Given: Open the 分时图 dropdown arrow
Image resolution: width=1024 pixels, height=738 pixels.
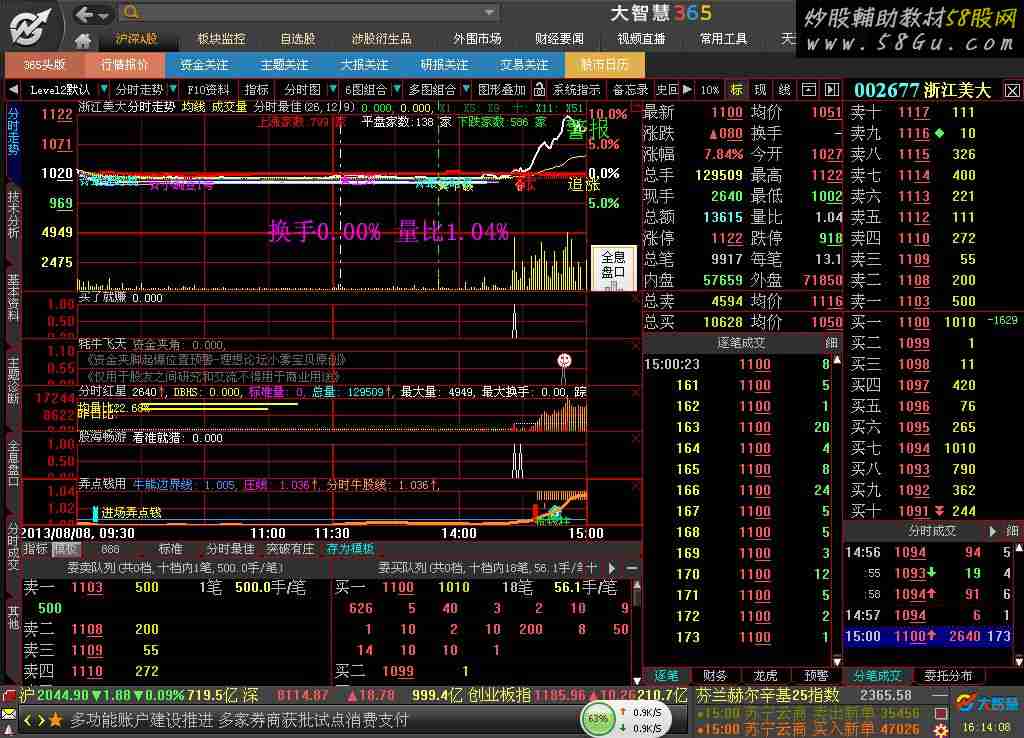Looking at the screenshot, I should 332,89.
